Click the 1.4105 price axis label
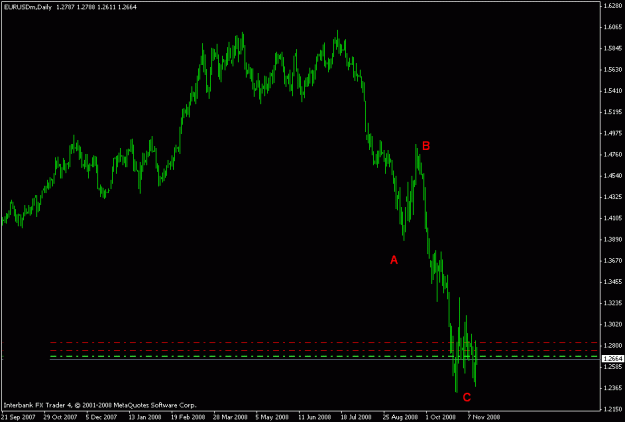The height and width of the screenshot is (422, 625). click(x=613, y=218)
